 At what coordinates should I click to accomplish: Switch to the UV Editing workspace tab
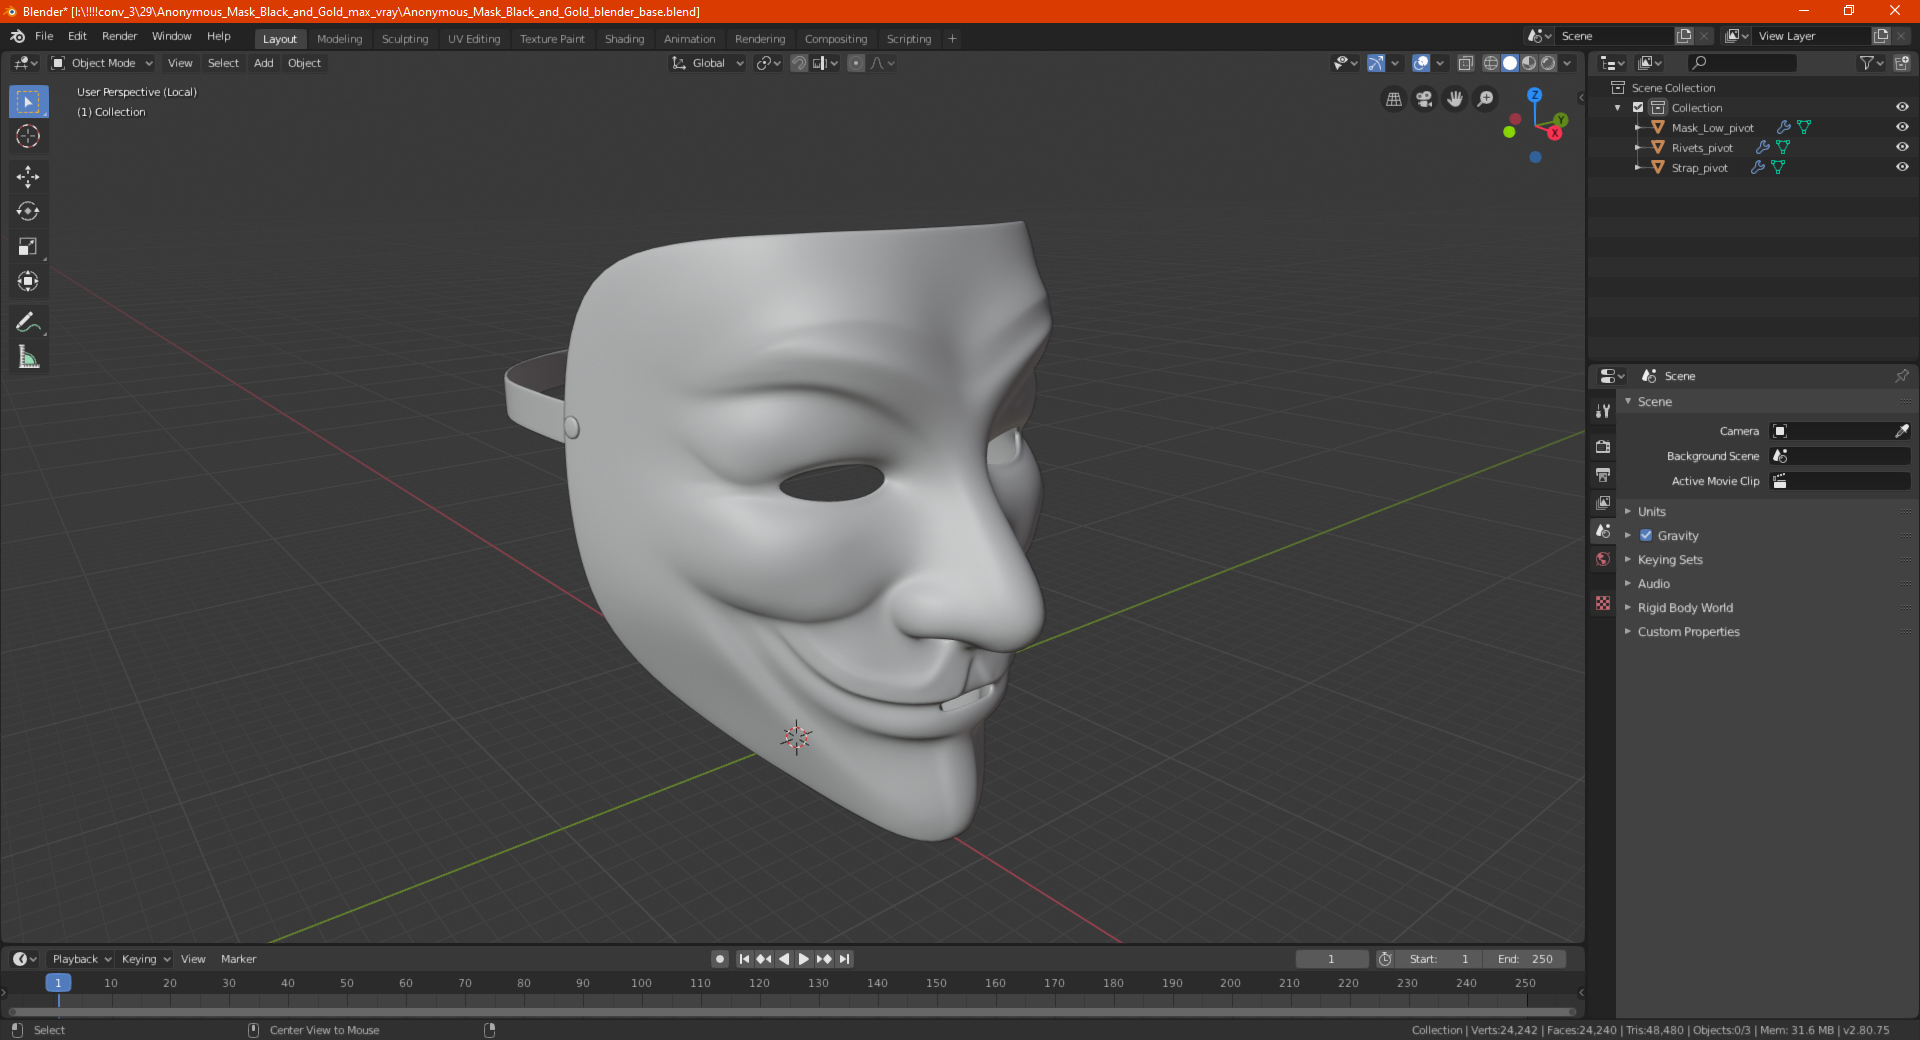474,39
